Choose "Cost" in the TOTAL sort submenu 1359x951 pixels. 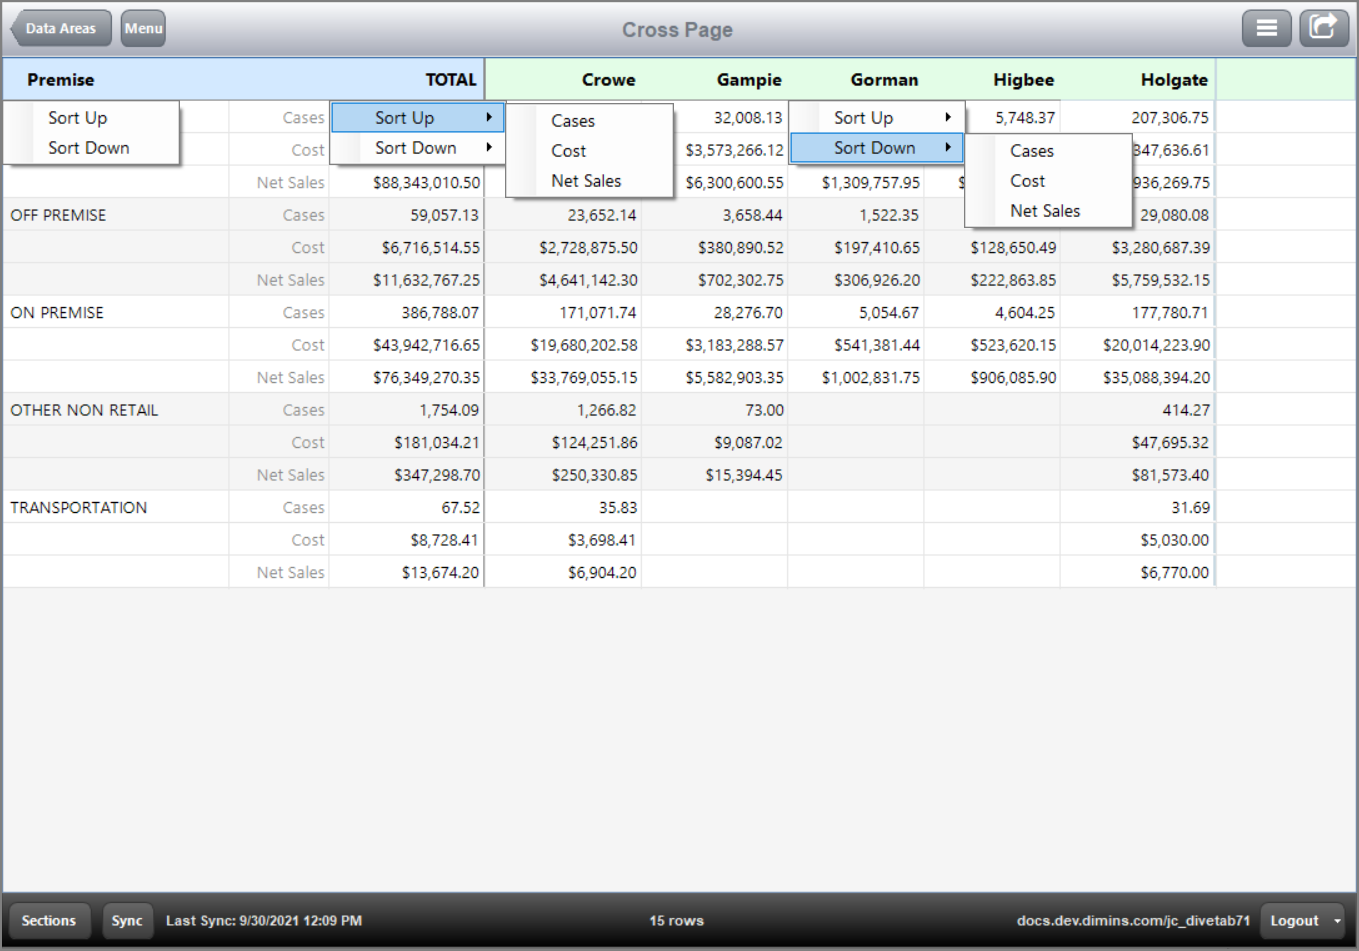tap(567, 150)
